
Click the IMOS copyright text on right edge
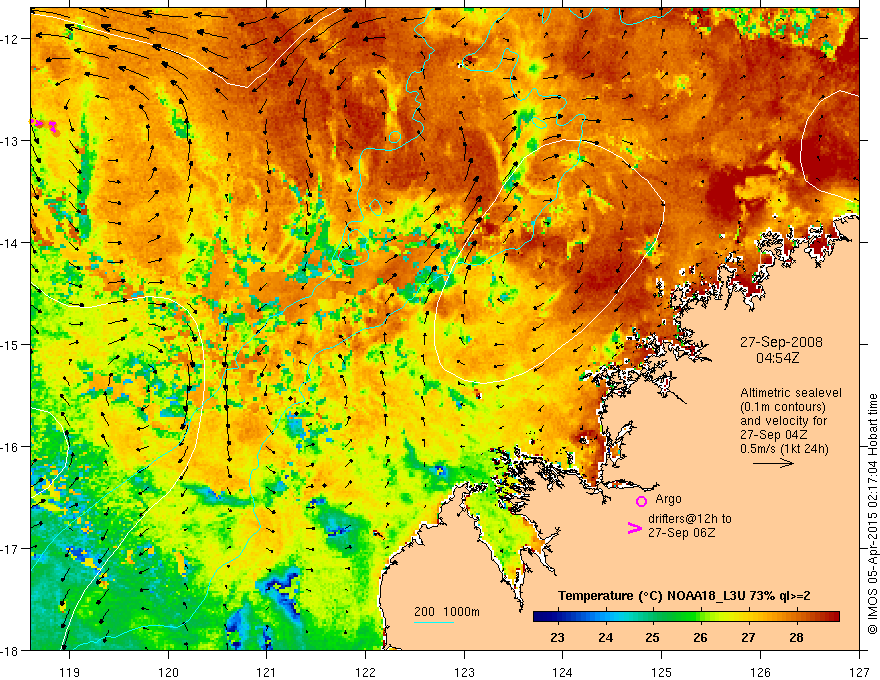[x=872, y=514]
